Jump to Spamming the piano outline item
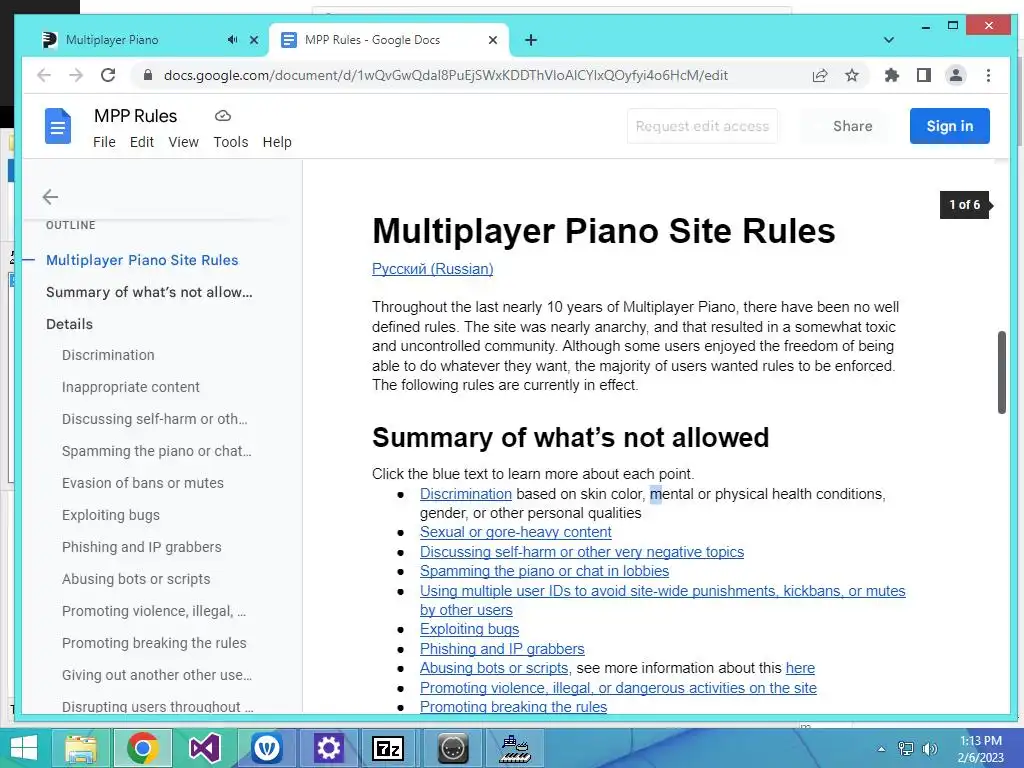The image size is (1024, 768). pos(157,451)
